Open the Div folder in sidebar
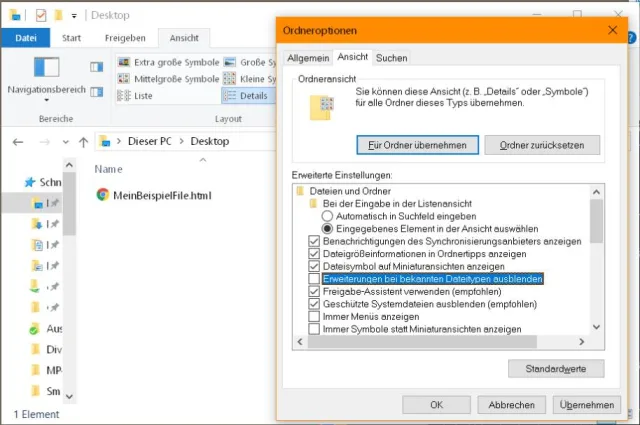 pyautogui.click(x=46, y=349)
